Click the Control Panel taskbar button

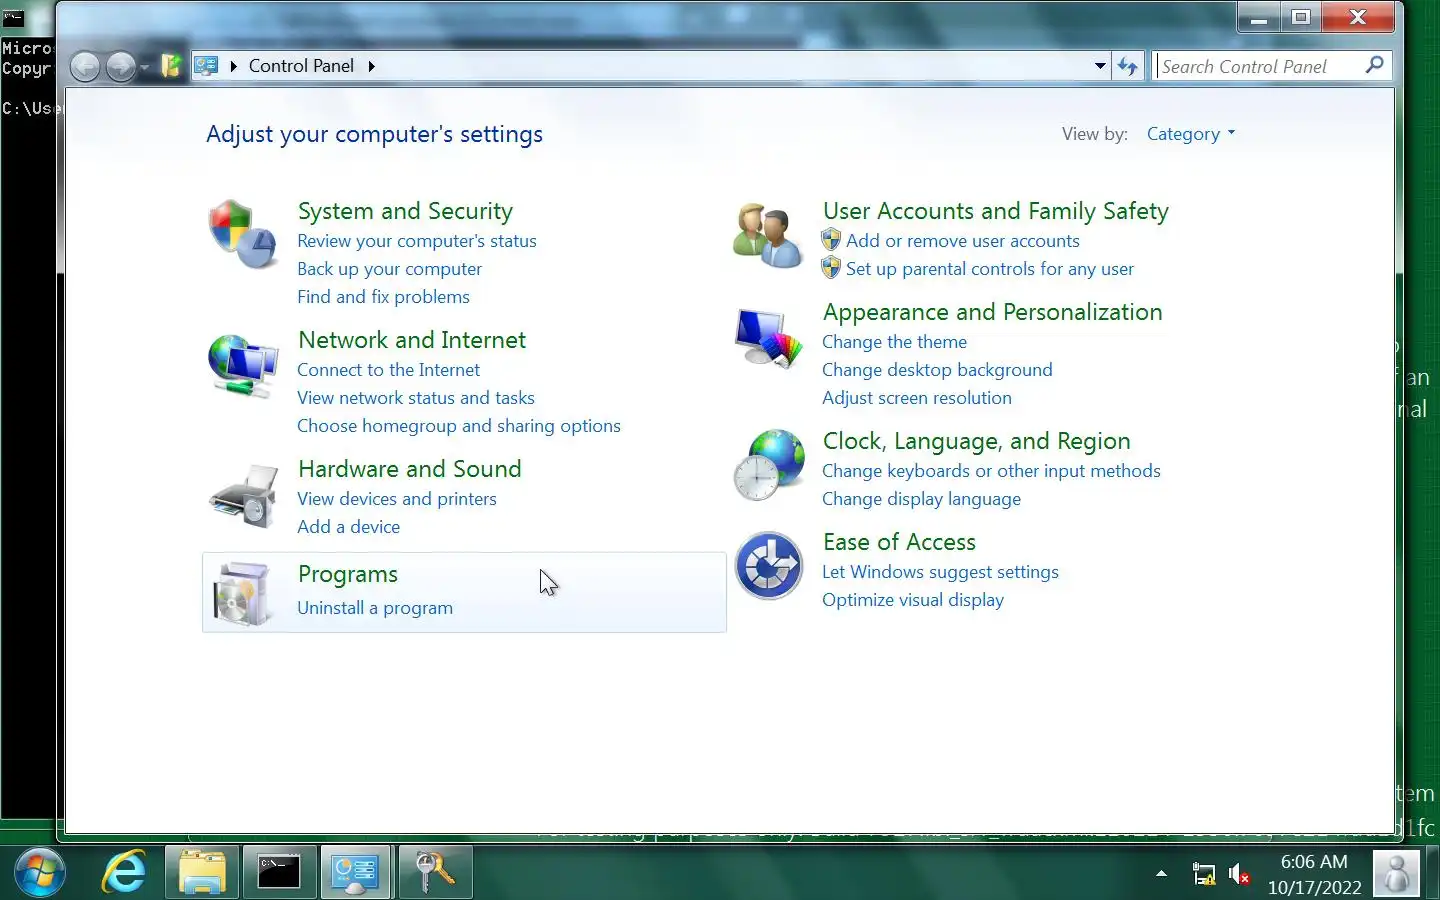[x=355, y=873]
